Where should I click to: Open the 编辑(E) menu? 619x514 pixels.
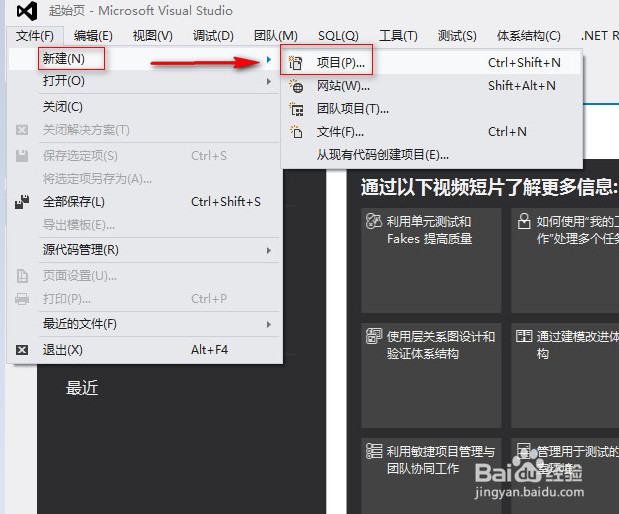tap(93, 36)
